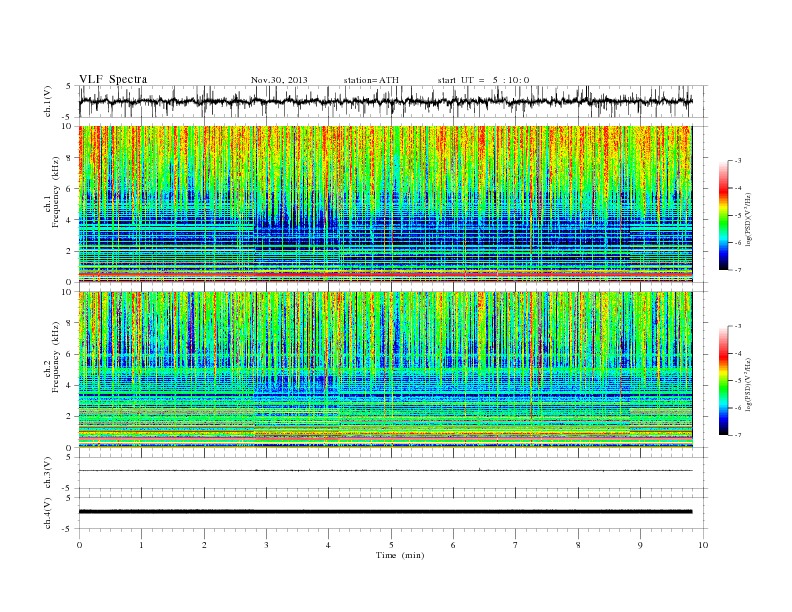This screenshot has width=792, height=612.
Task: Click the ch.1(V) waveform axis label
Action: tap(48, 101)
